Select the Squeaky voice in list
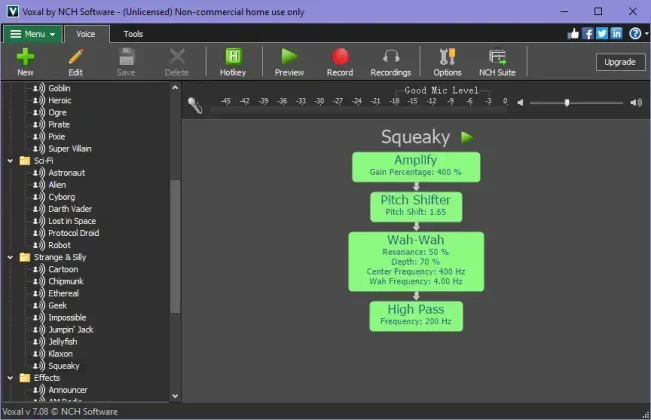This screenshot has width=651, height=420. pos(64,366)
